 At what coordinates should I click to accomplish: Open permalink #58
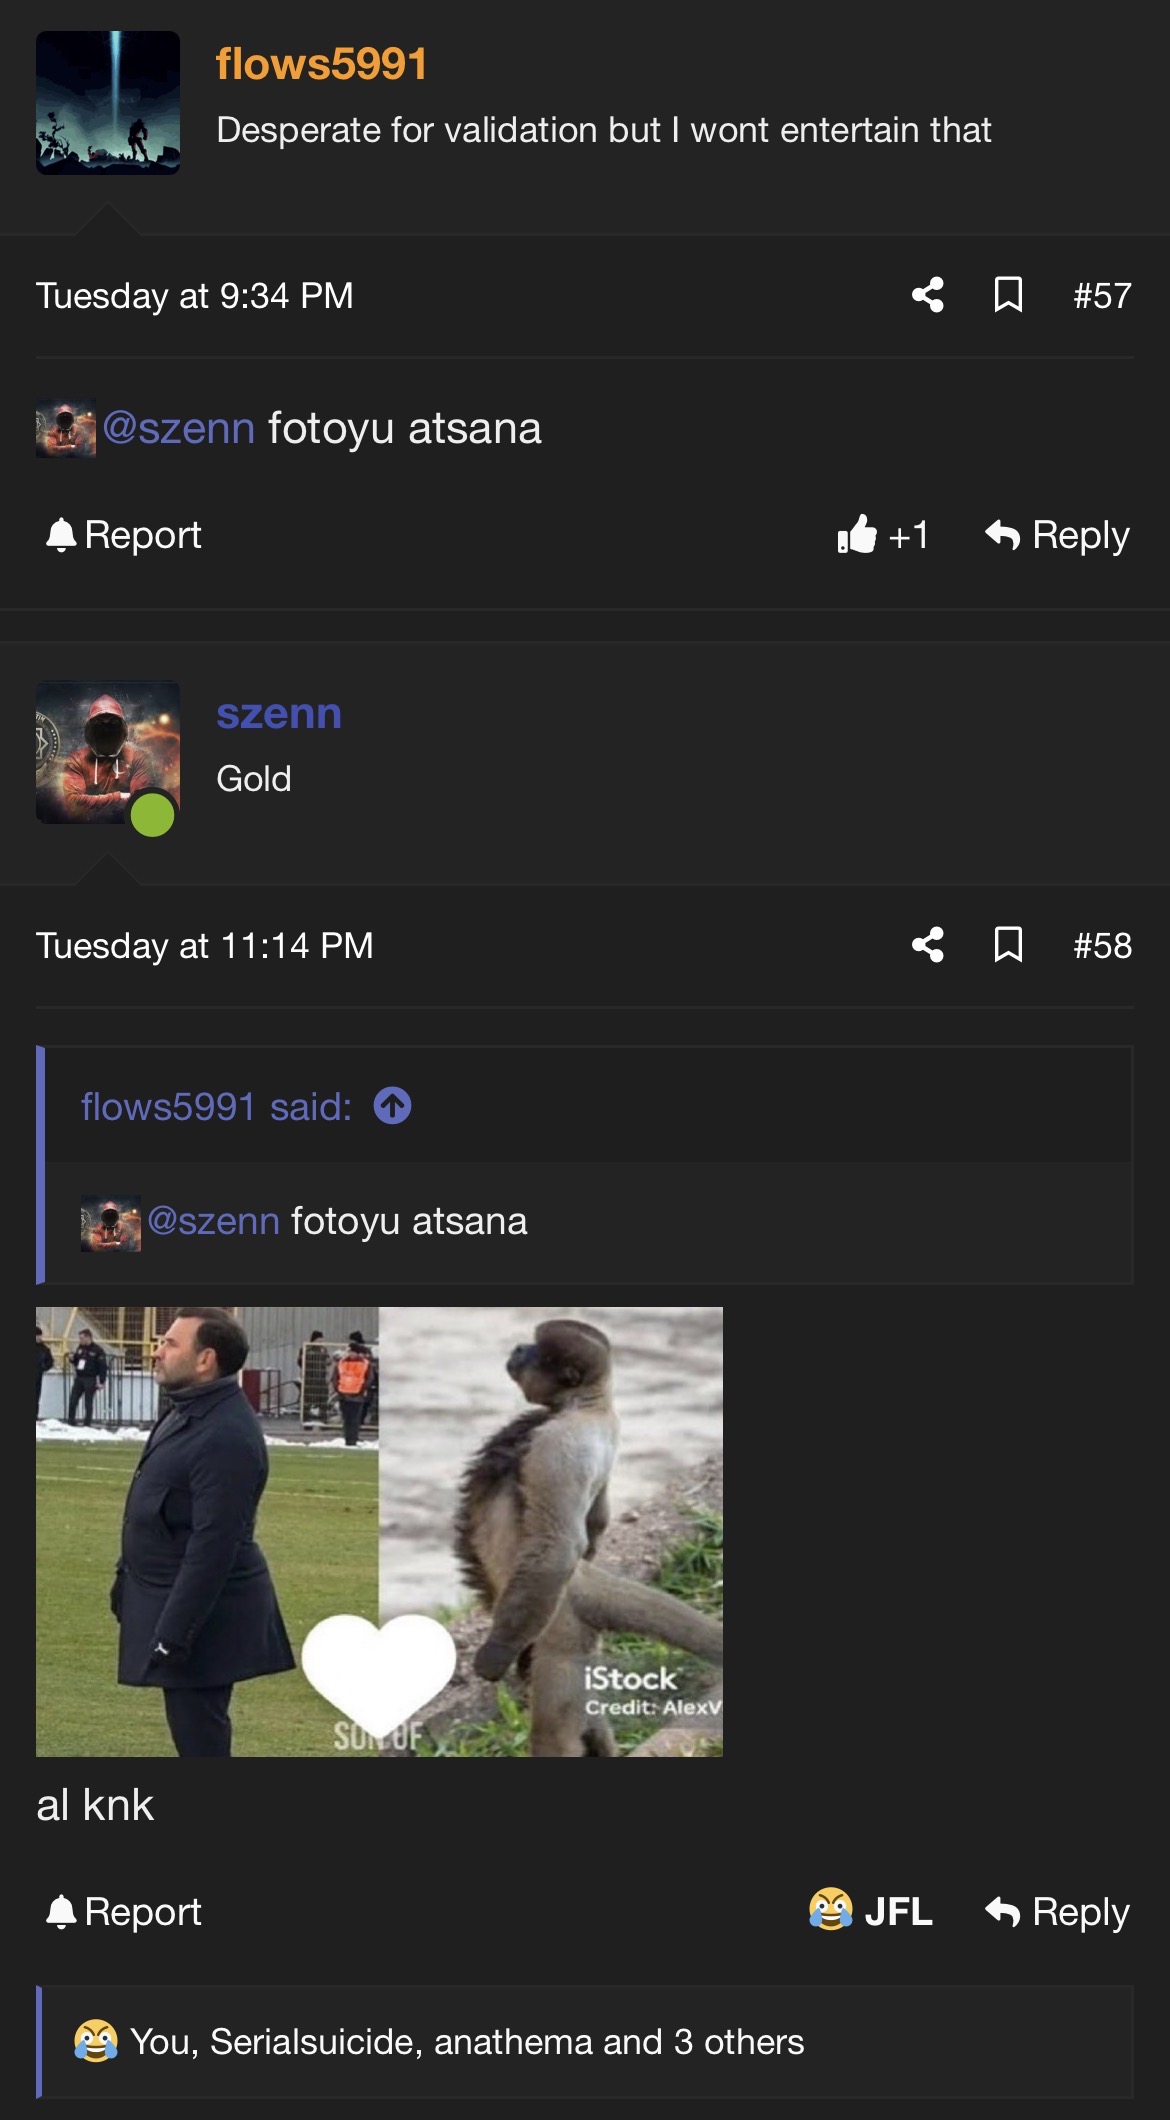[x=1102, y=946]
